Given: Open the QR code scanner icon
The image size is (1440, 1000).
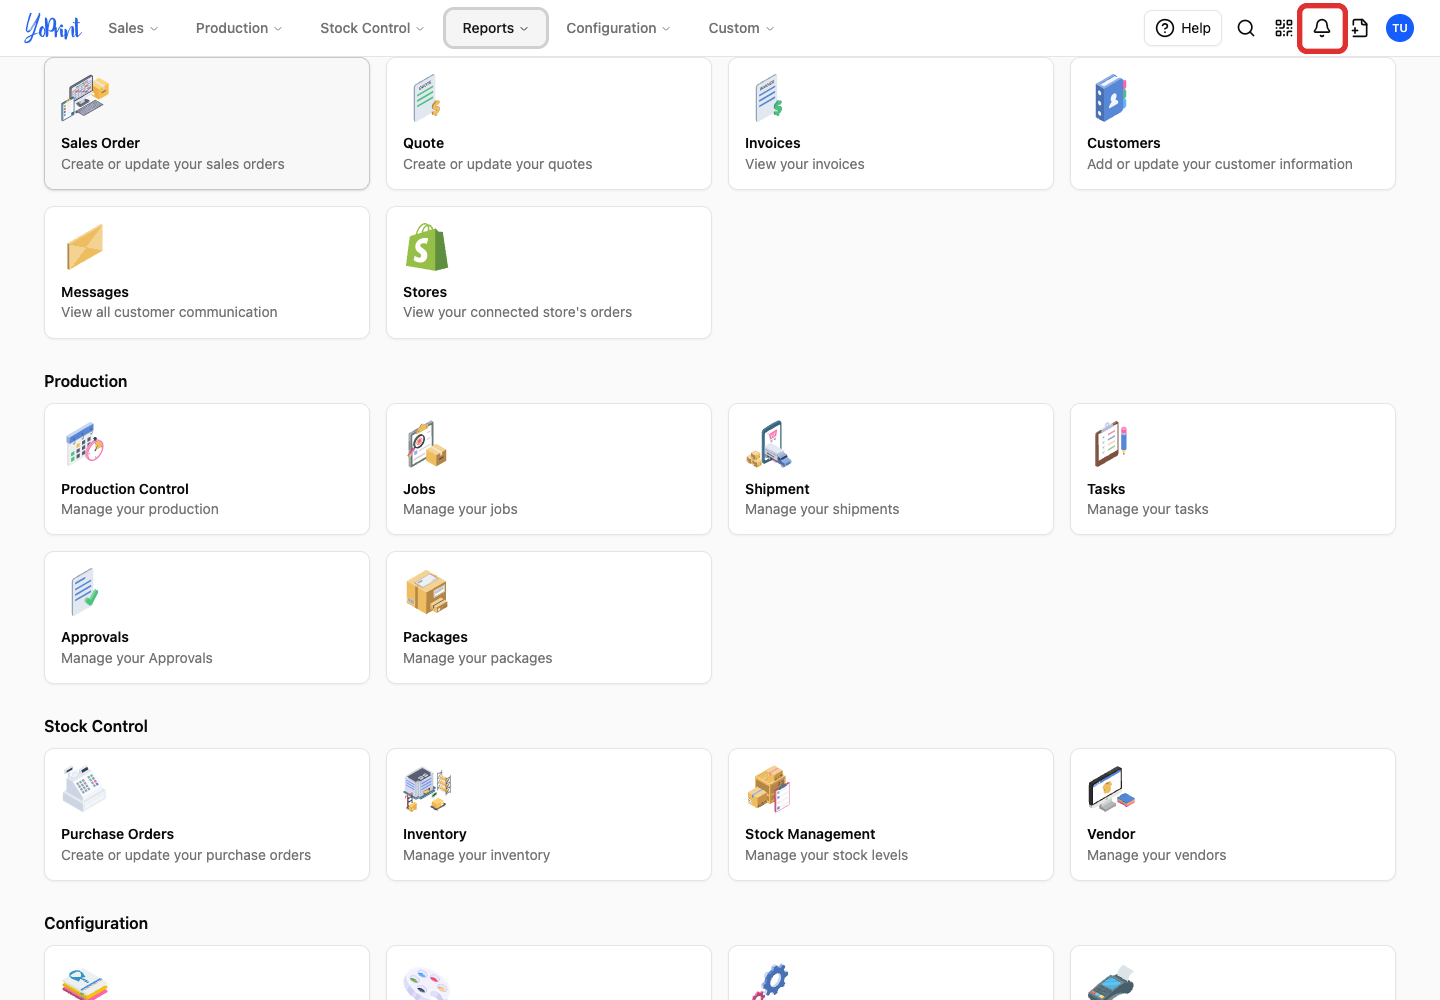Looking at the screenshot, I should (1284, 28).
